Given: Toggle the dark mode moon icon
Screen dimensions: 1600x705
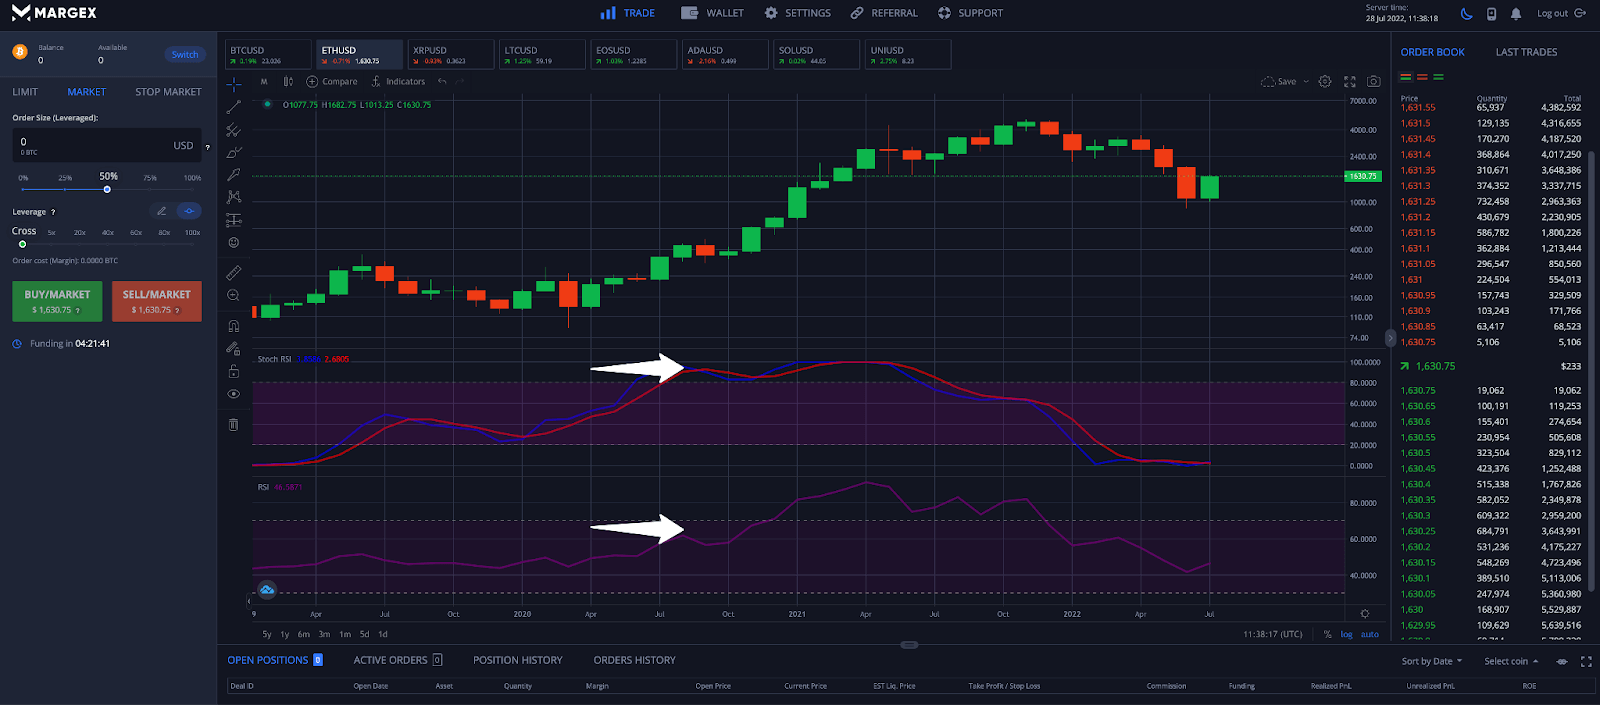Looking at the screenshot, I should point(1466,14).
